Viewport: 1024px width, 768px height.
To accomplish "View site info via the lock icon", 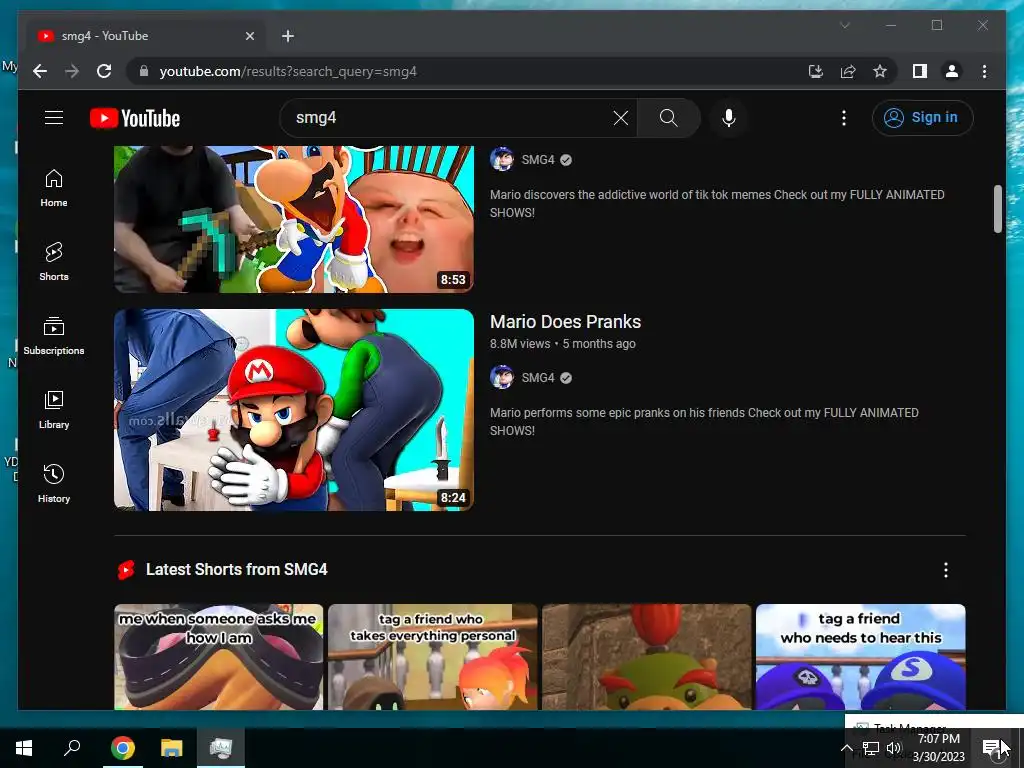I will pos(144,71).
